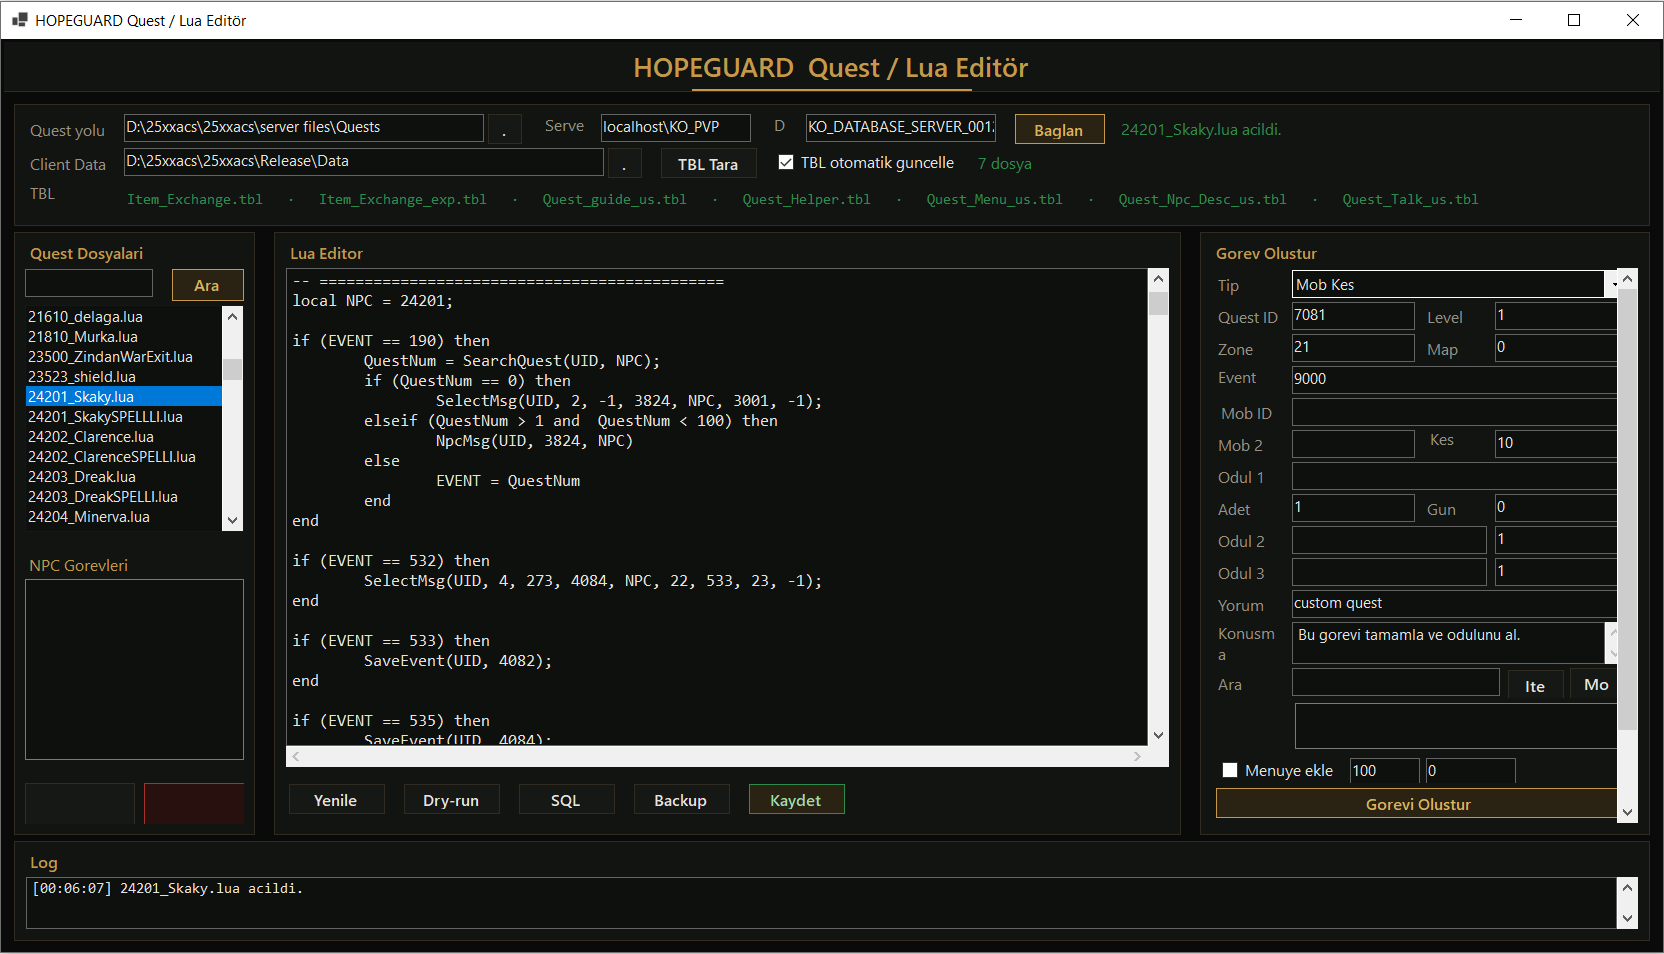The height and width of the screenshot is (954, 1664).
Task: Click the Serve localhost\KO_PVP field
Action: 675,127
